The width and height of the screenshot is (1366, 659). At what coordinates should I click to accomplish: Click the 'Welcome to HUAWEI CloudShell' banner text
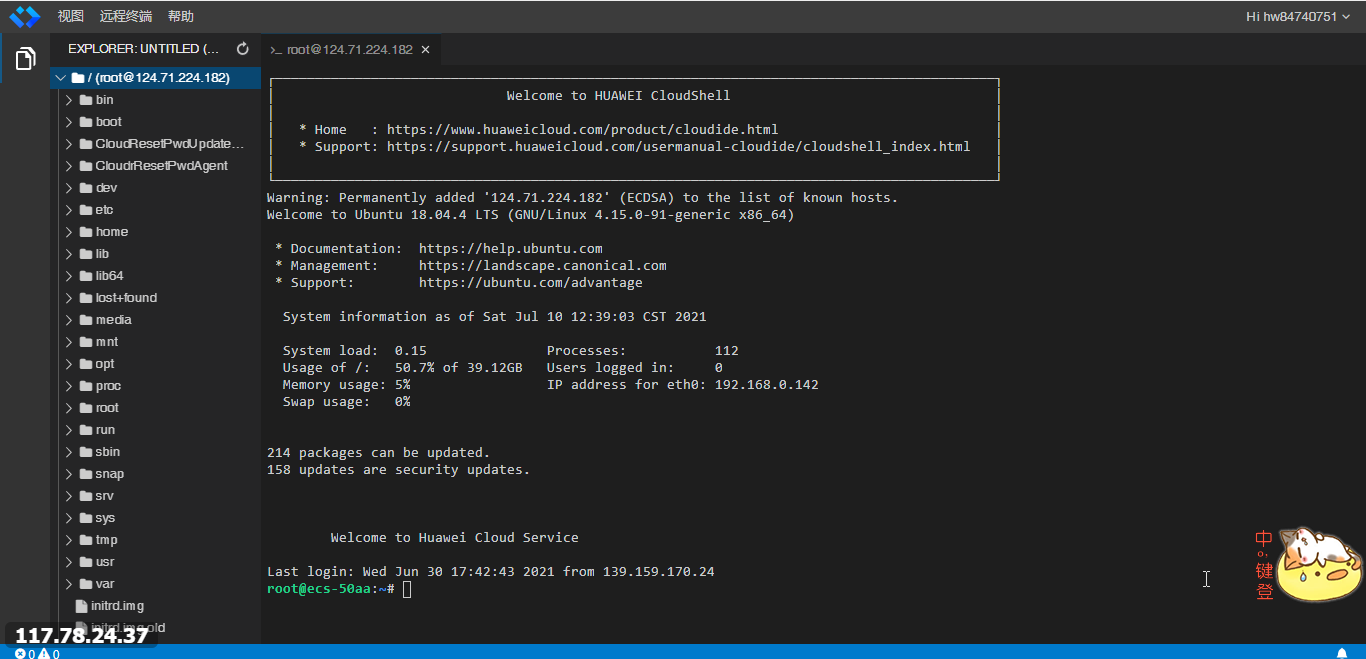point(619,96)
